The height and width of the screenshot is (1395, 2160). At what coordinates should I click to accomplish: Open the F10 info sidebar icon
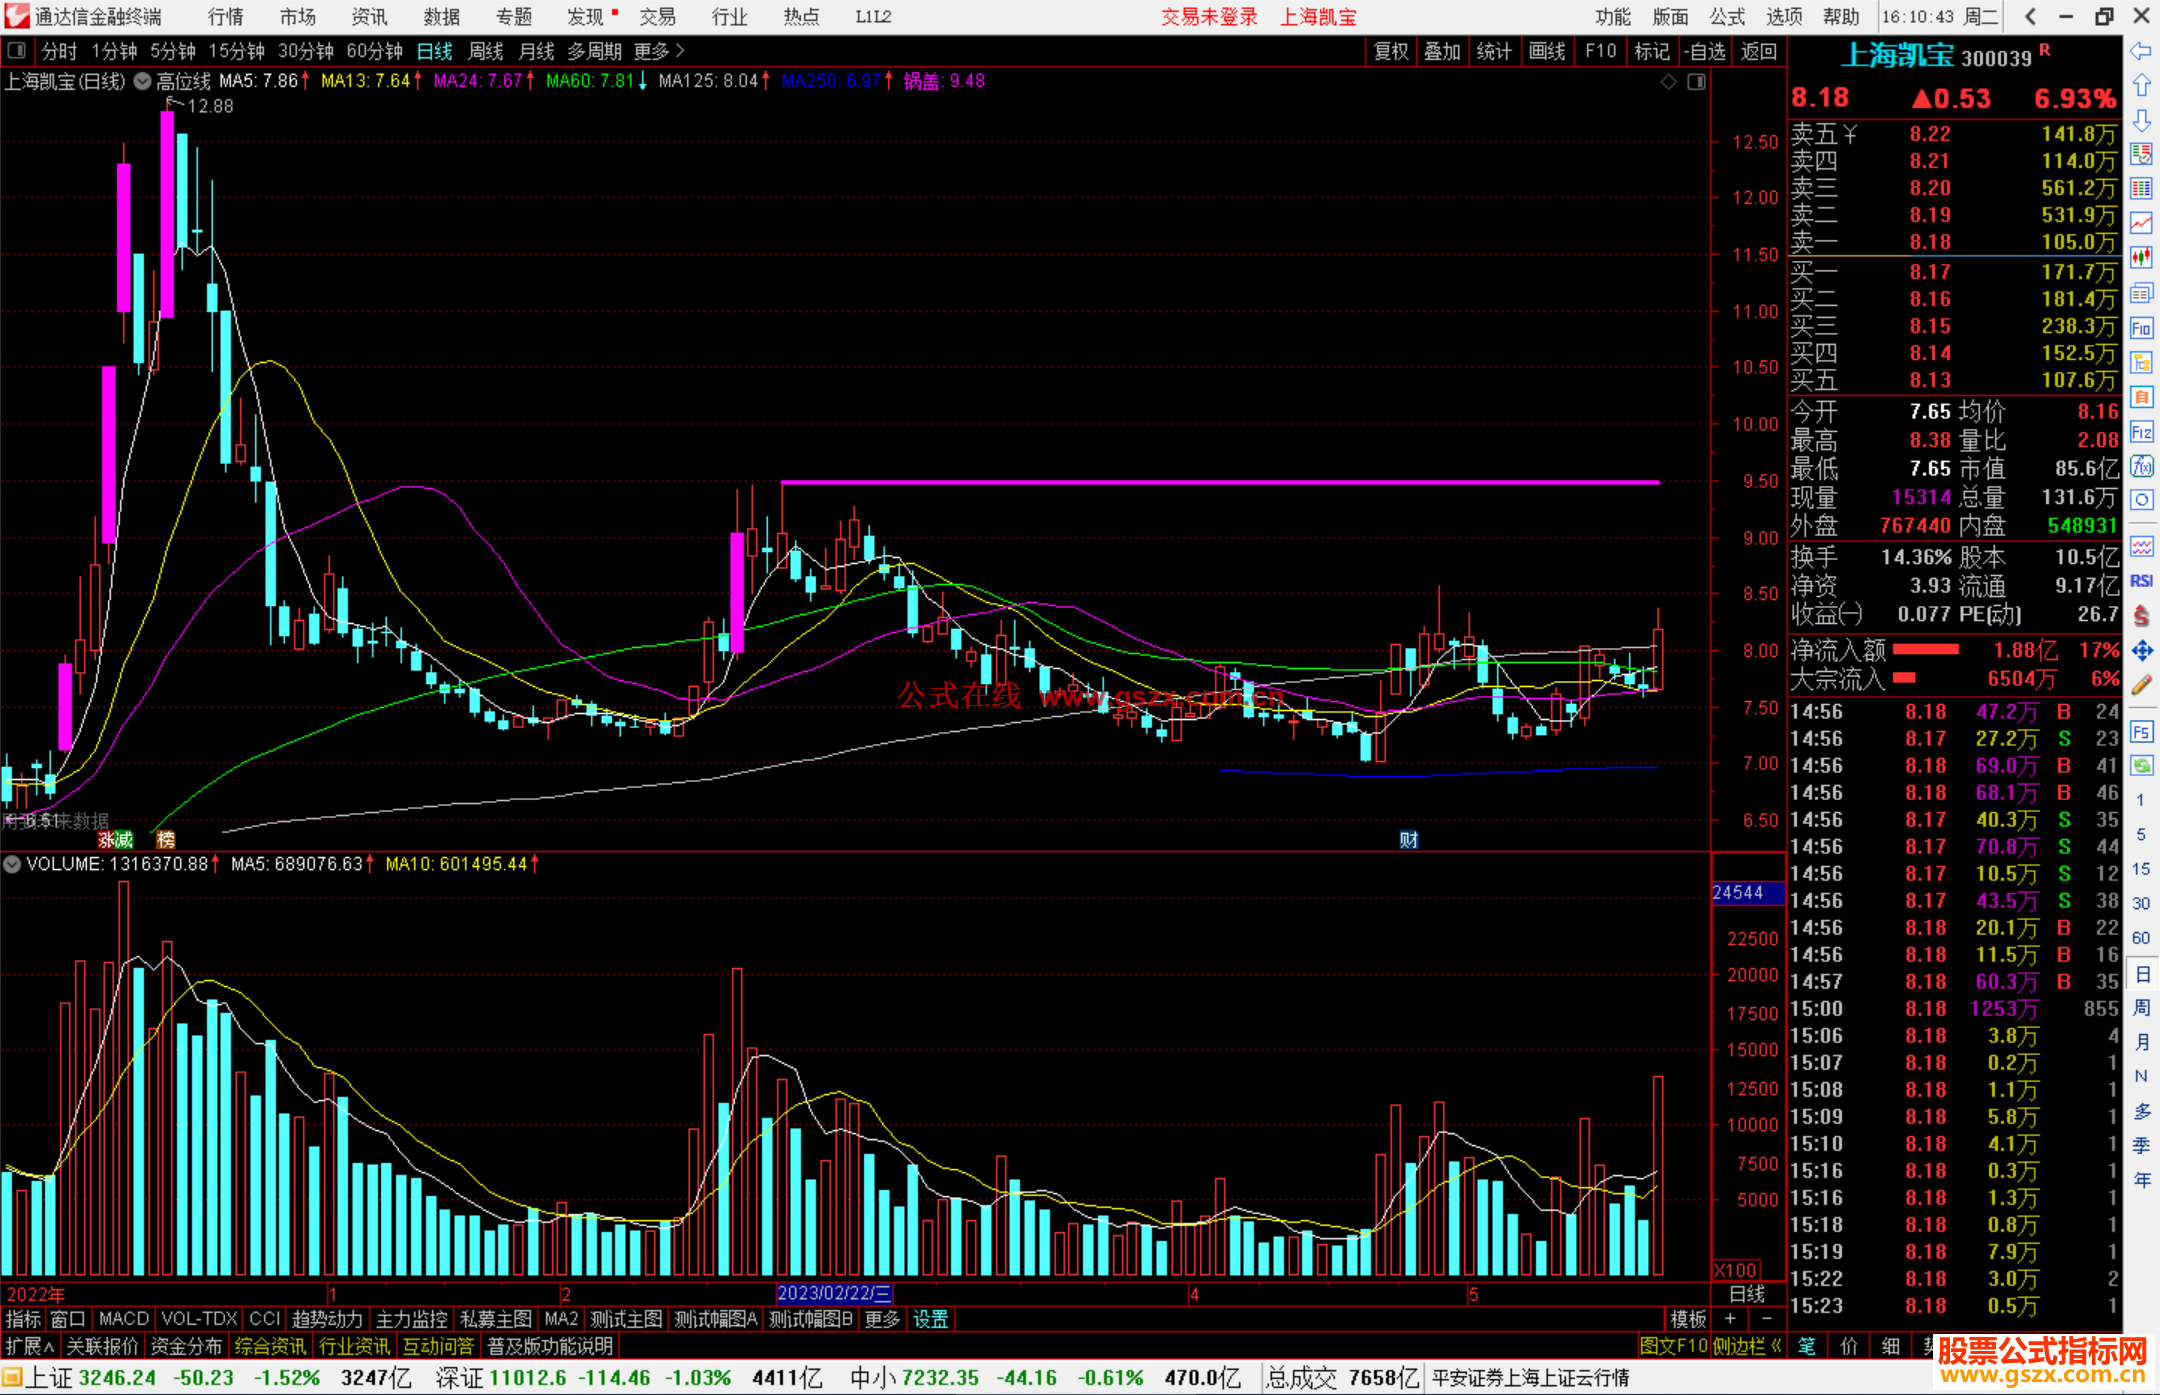coord(2141,329)
